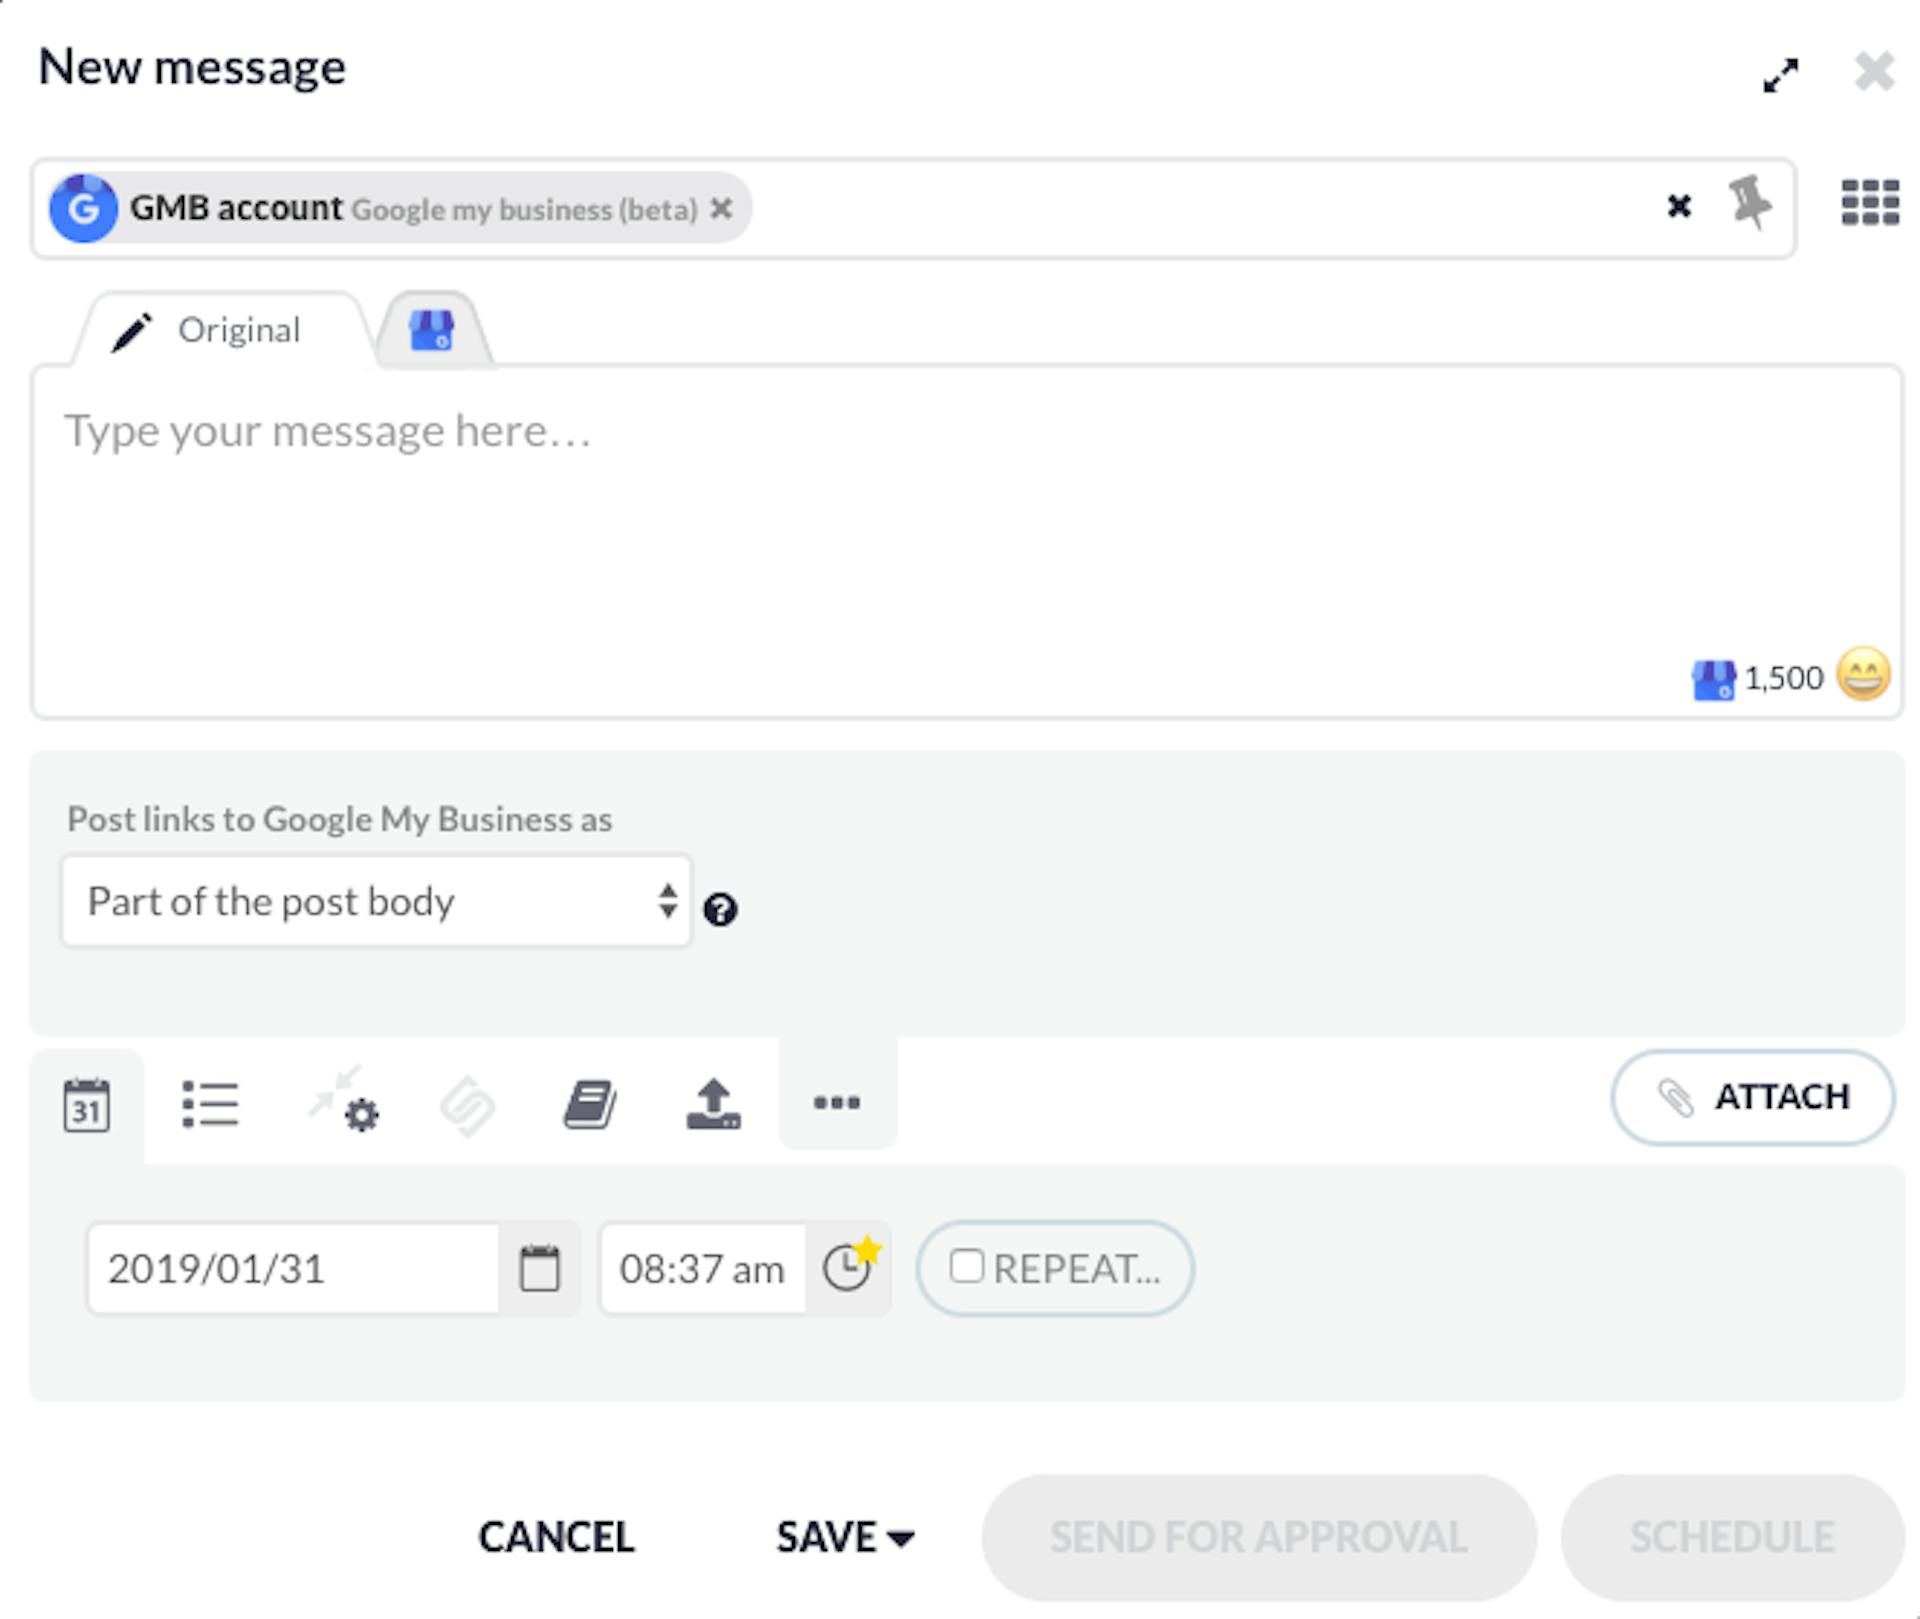This screenshot has height=1619, width=1920.
Task: Expand the more options ellipsis
Action: pyautogui.click(x=837, y=1103)
